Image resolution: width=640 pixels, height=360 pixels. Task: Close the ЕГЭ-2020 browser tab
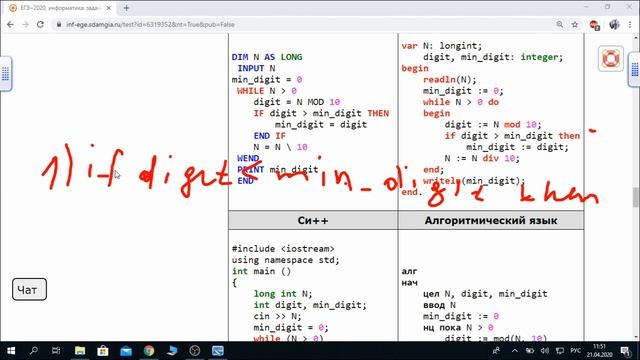pos(109,8)
